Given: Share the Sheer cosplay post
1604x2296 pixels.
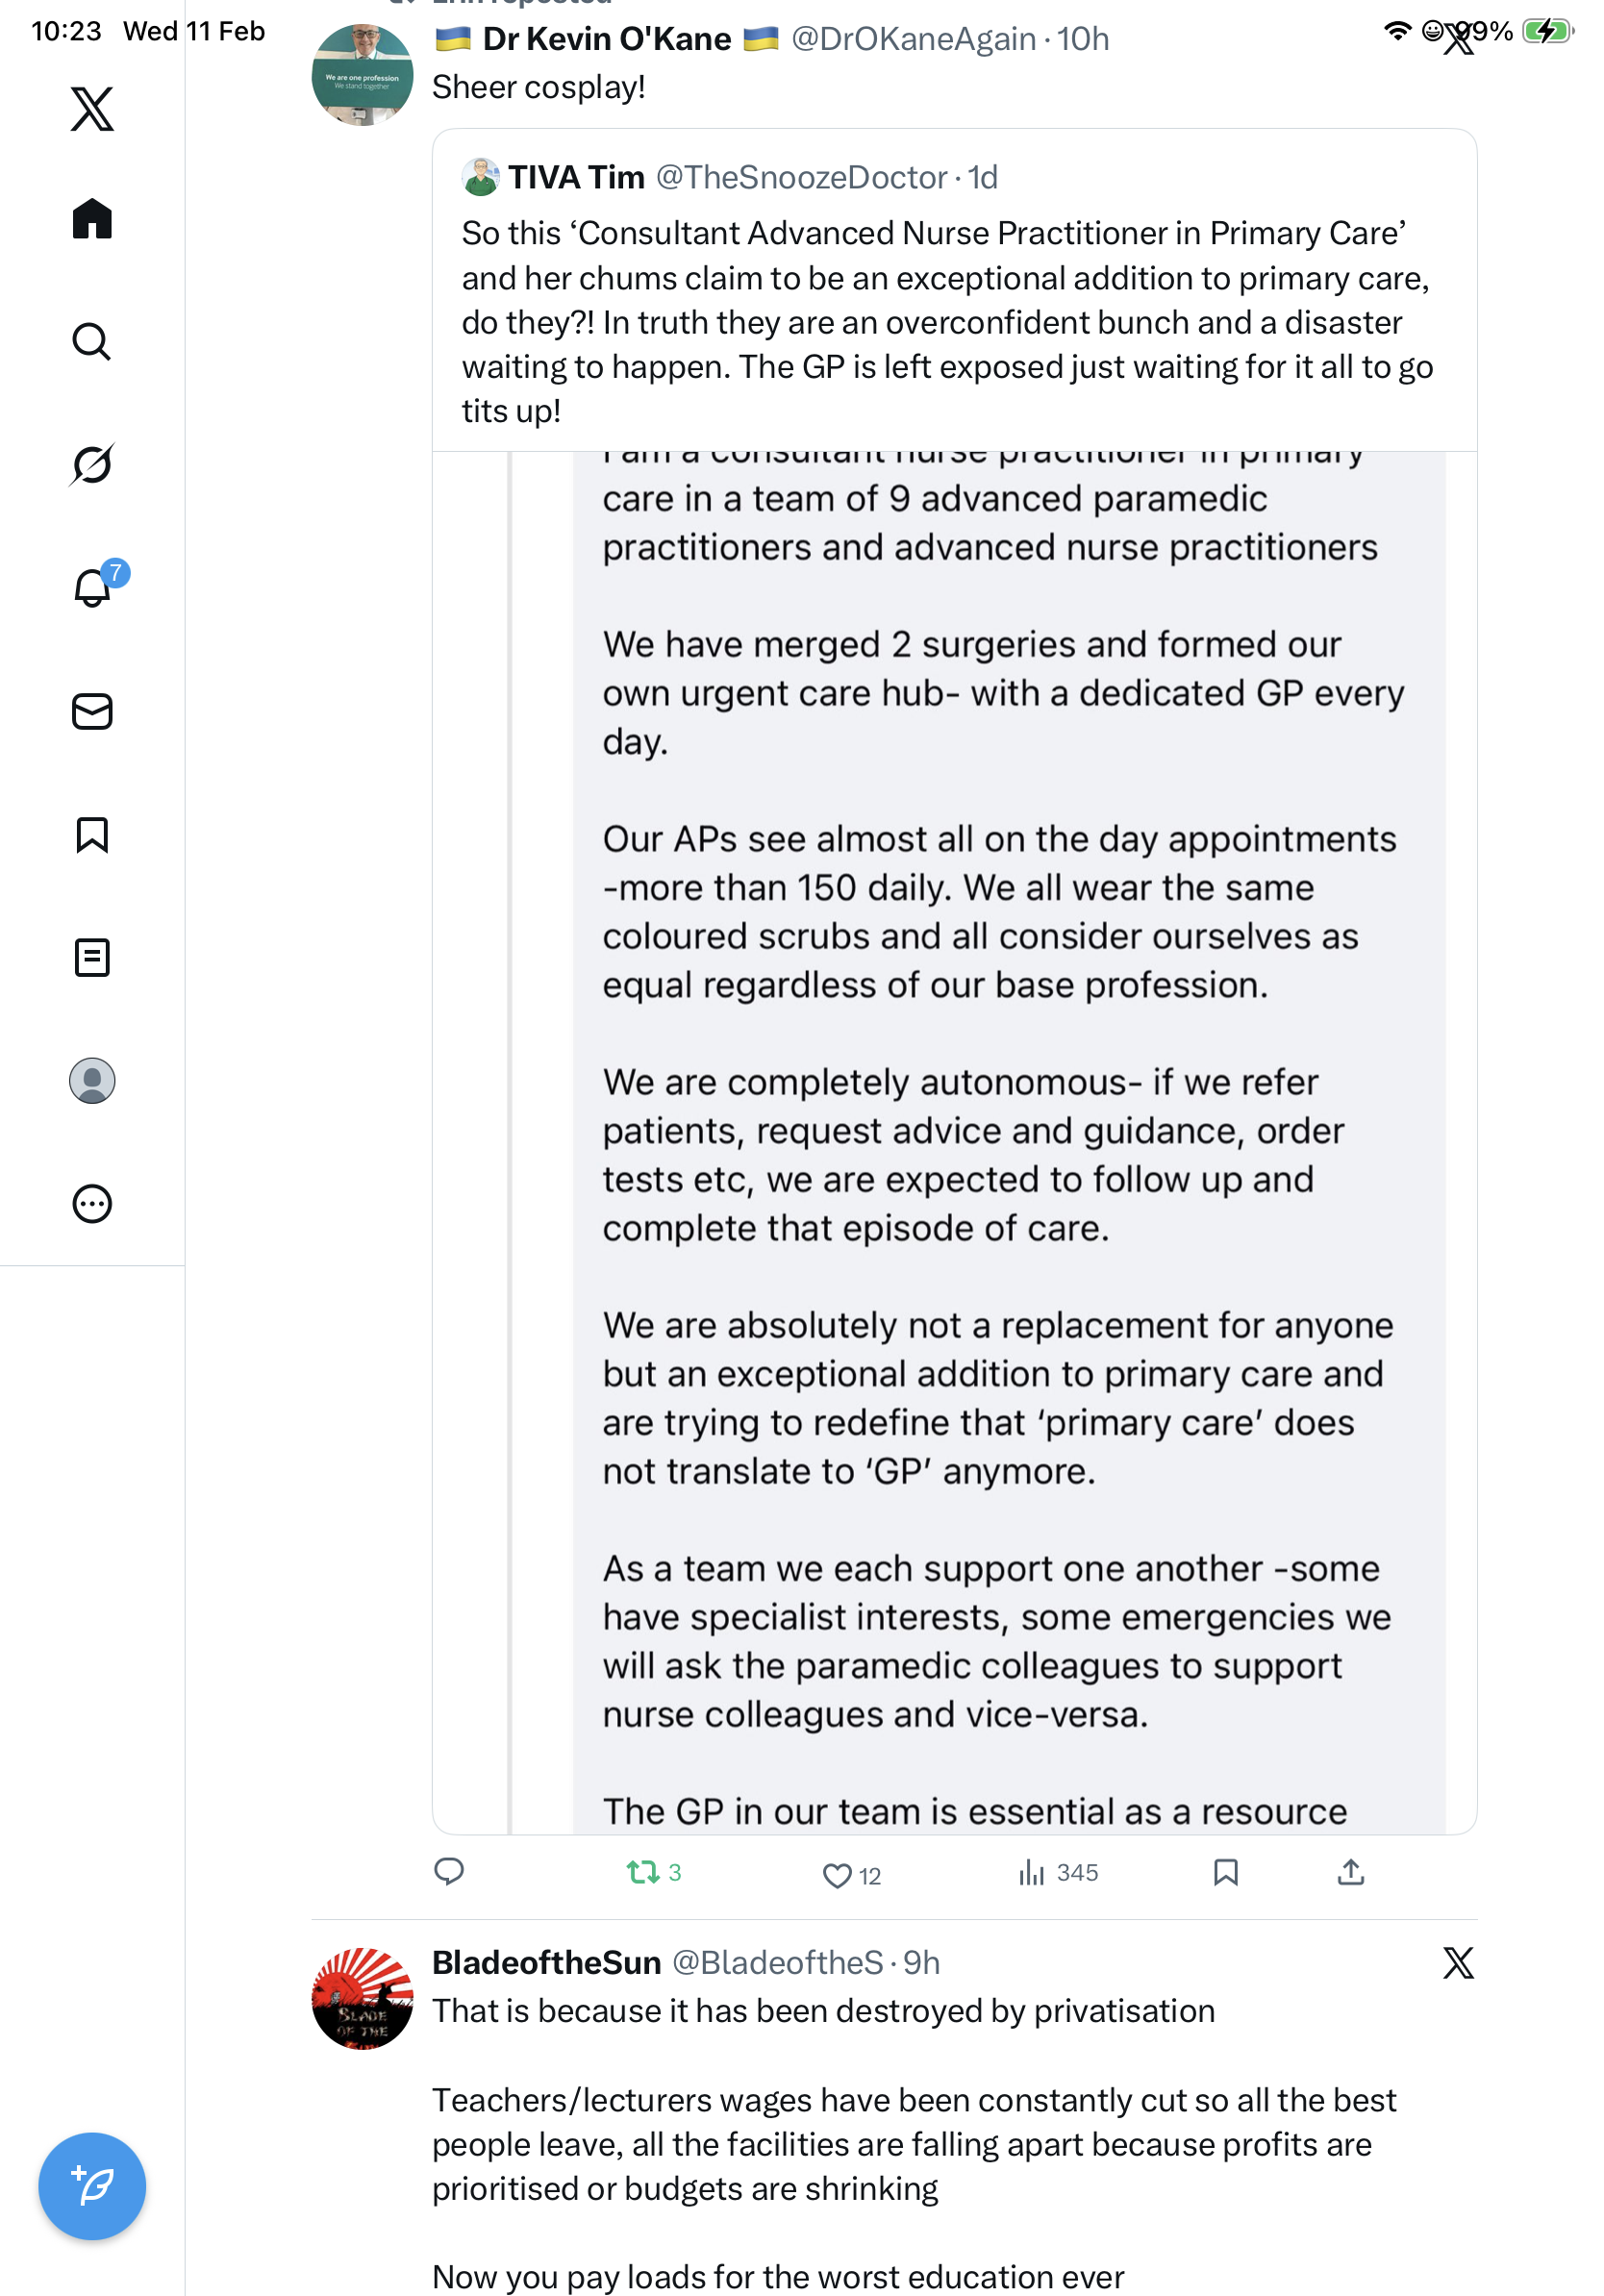Looking at the screenshot, I should [1351, 1873].
